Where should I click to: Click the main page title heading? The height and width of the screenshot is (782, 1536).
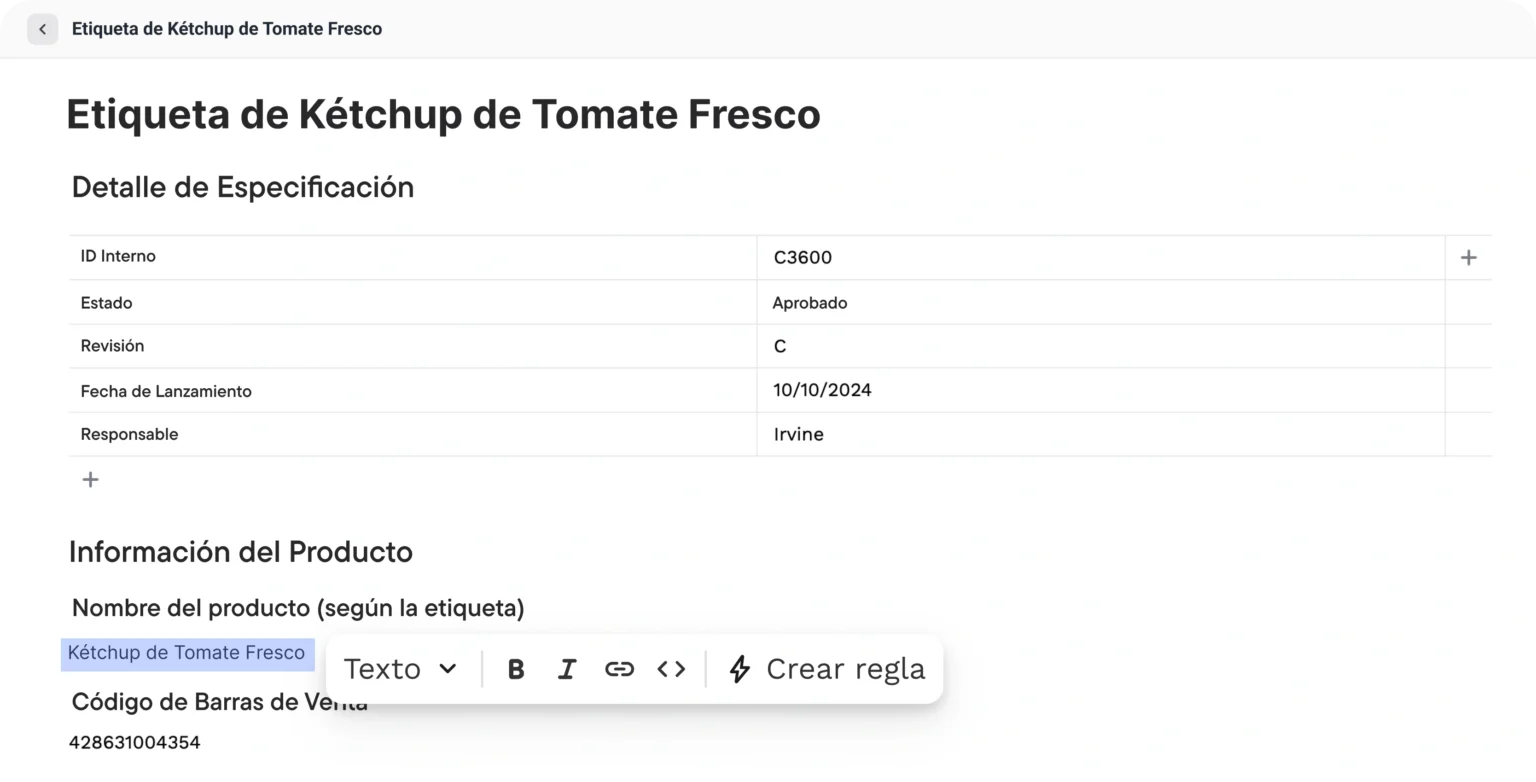pyautogui.click(x=443, y=114)
